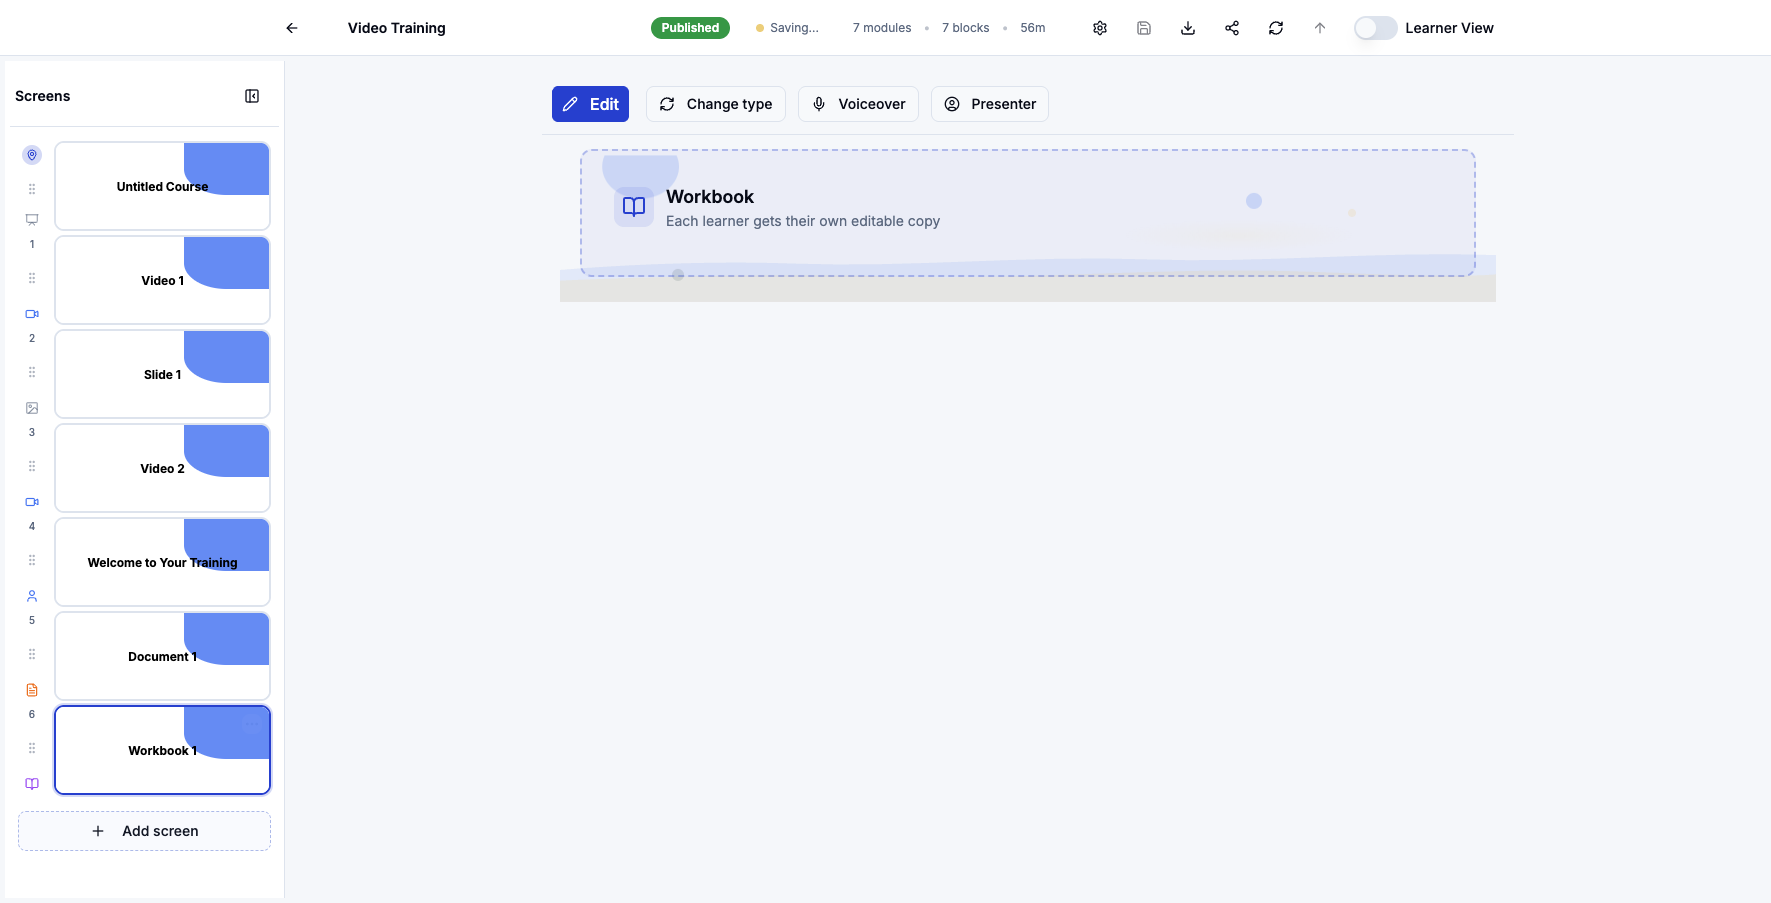This screenshot has height=903, width=1771.
Task: Enable the Learner View toggle
Action: click(1375, 27)
